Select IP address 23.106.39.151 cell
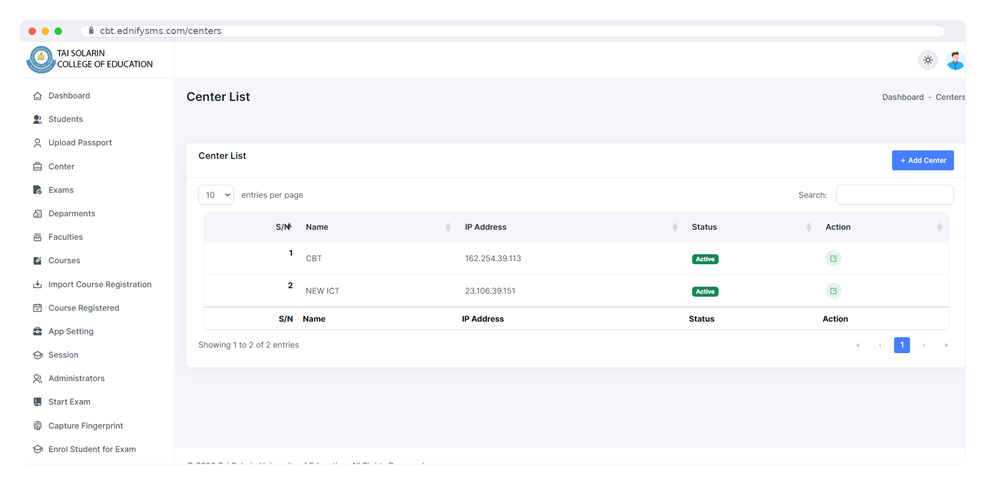Screen dimensions: 985x484 click(490, 292)
